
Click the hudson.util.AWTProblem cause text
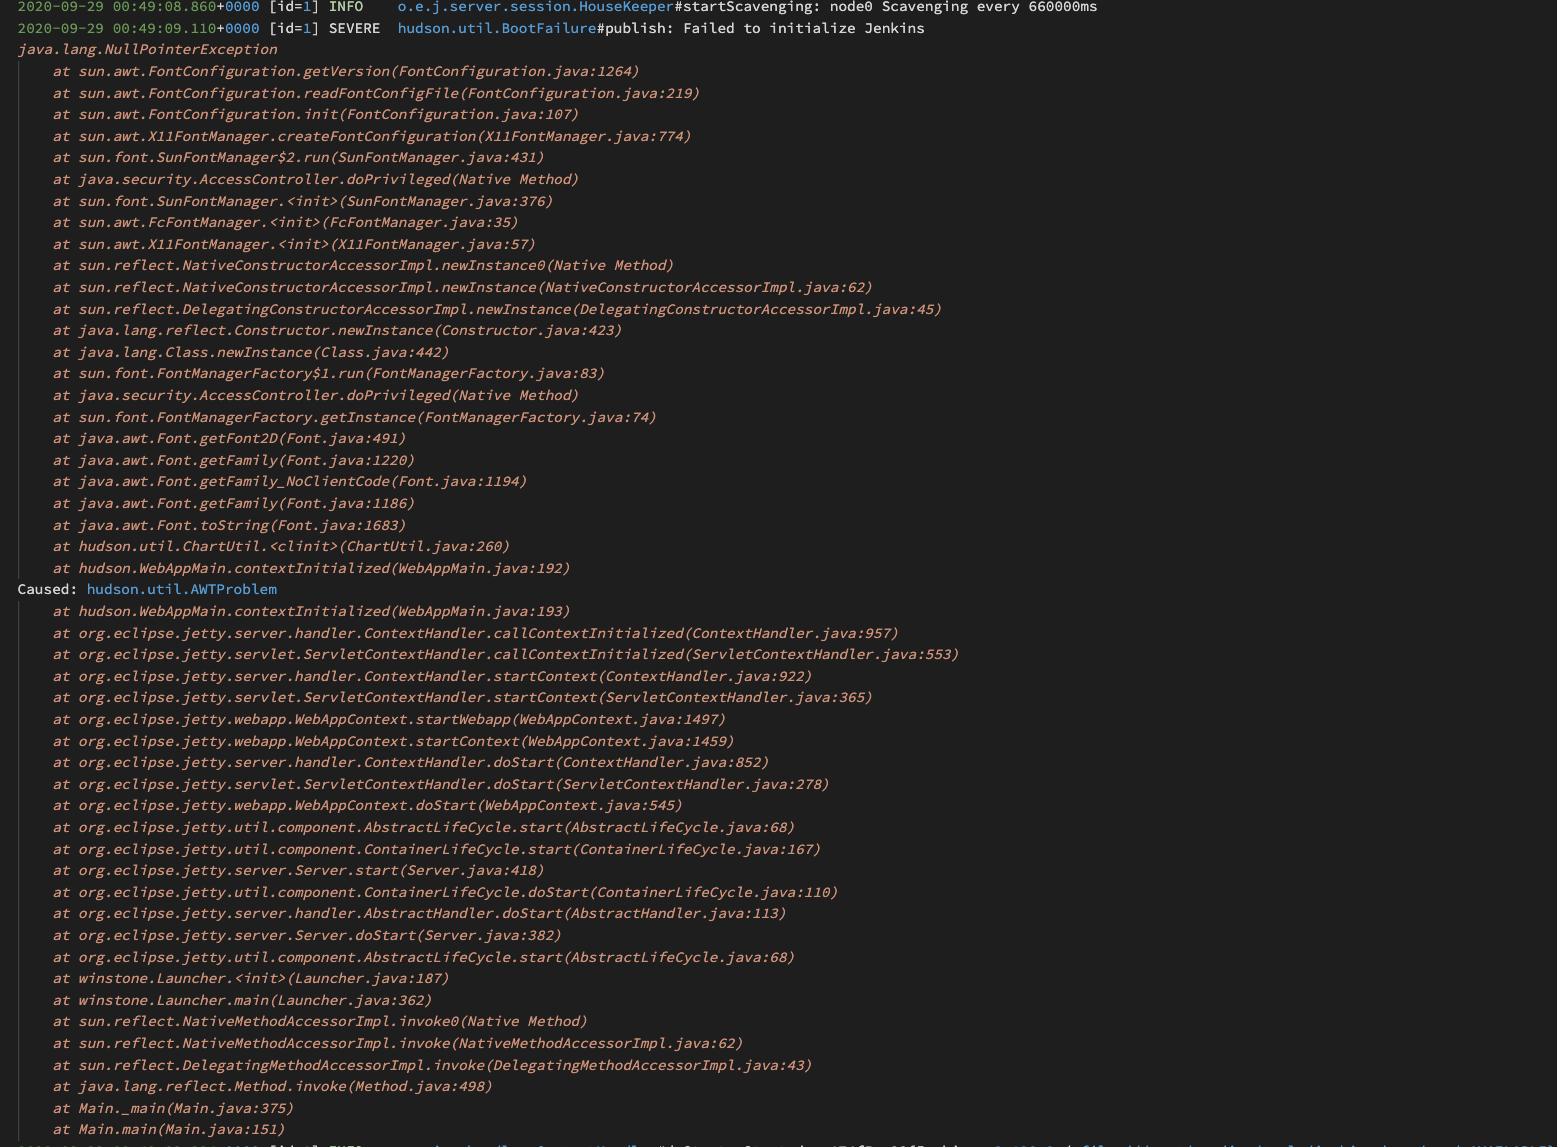(182, 589)
